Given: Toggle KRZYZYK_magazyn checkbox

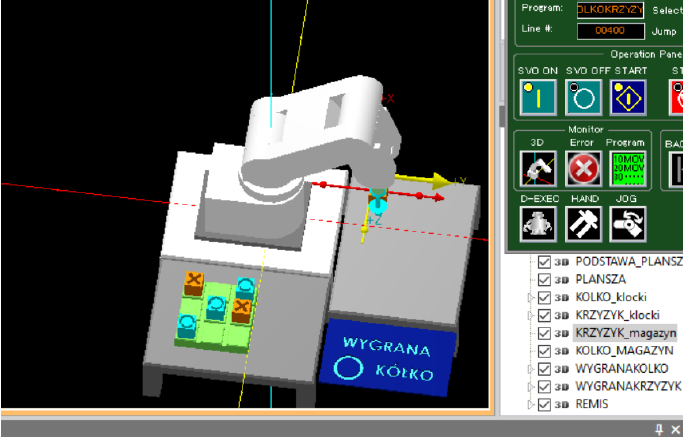Looking at the screenshot, I should coord(544,333).
